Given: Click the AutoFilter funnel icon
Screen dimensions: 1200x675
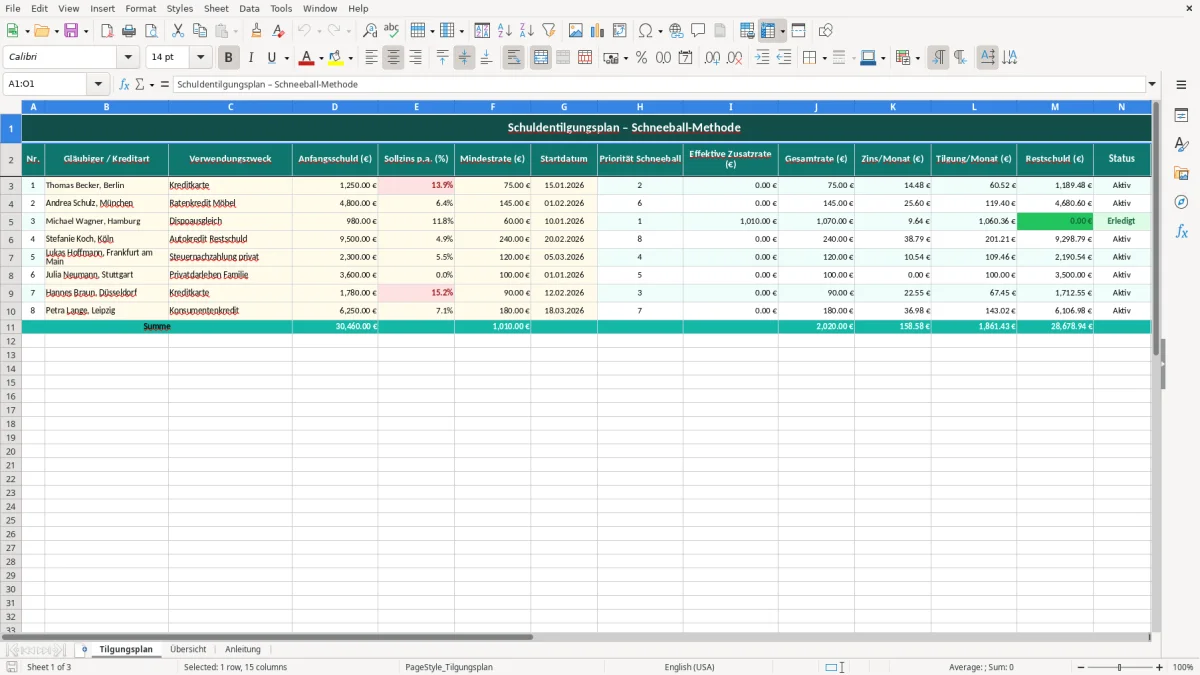Looking at the screenshot, I should tap(548, 31).
